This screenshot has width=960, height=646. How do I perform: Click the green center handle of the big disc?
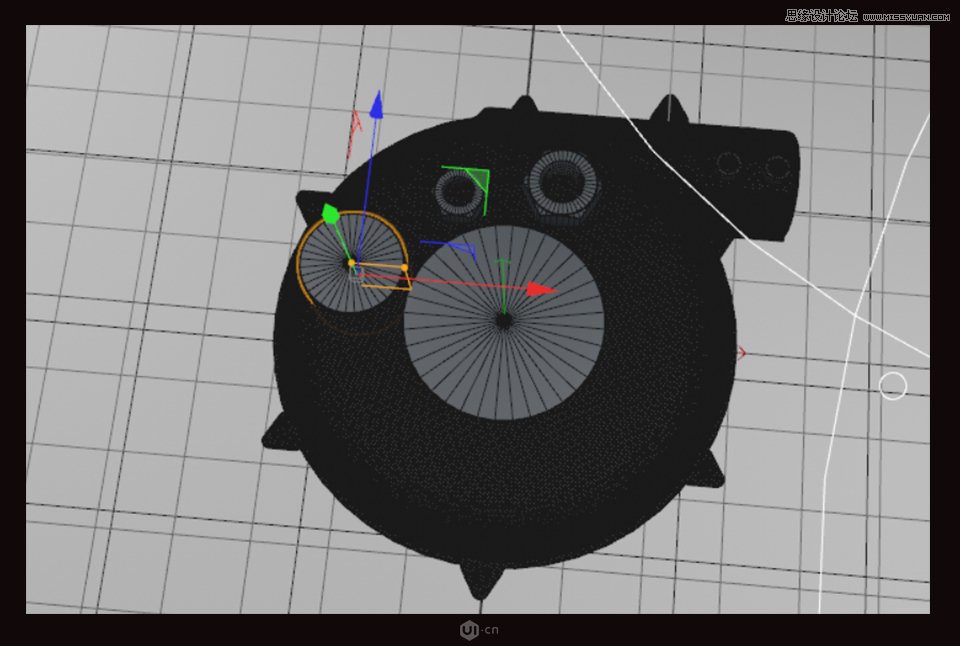(503, 267)
